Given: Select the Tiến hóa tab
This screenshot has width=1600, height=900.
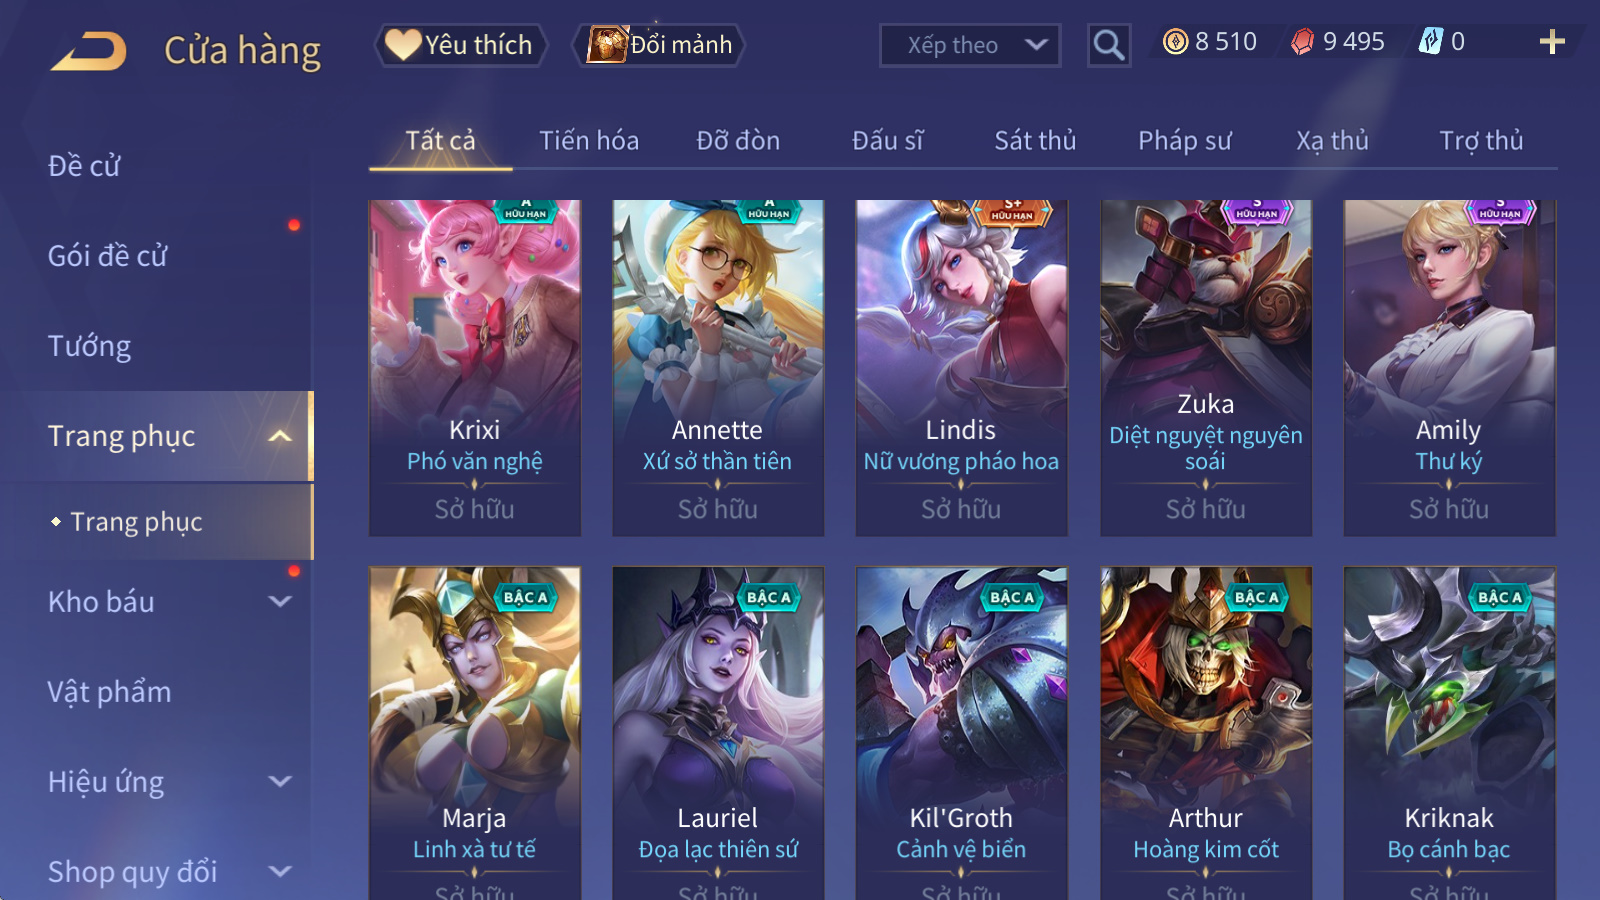Looking at the screenshot, I should pos(589,141).
